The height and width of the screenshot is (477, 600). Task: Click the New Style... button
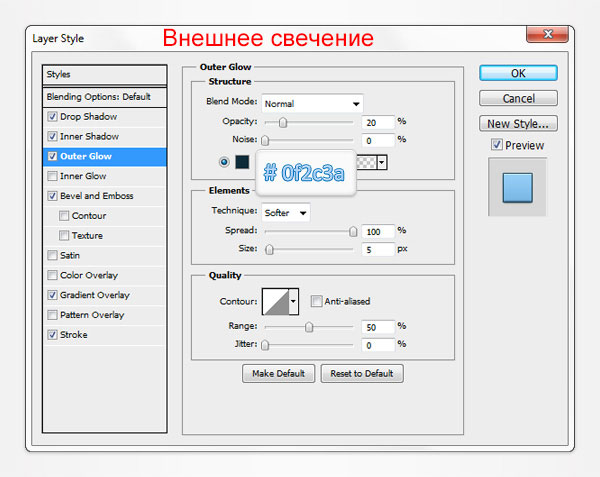click(x=518, y=124)
